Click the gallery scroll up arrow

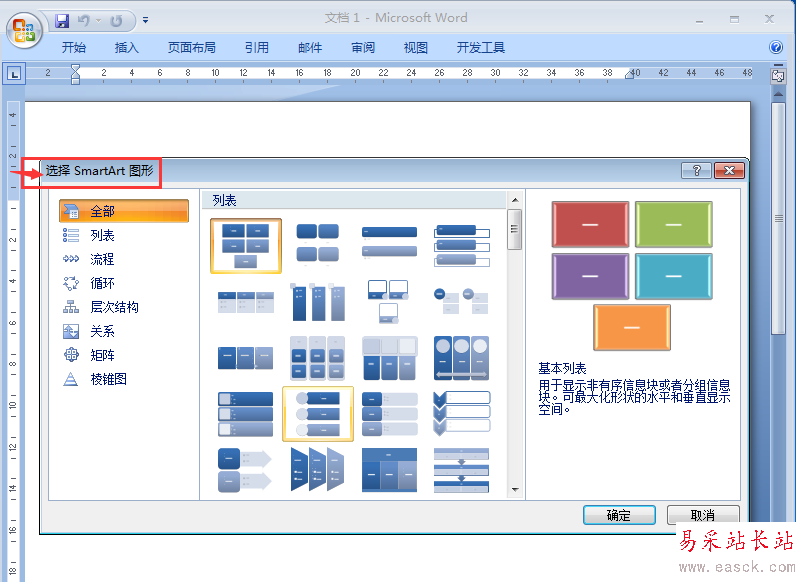click(x=515, y=200)
